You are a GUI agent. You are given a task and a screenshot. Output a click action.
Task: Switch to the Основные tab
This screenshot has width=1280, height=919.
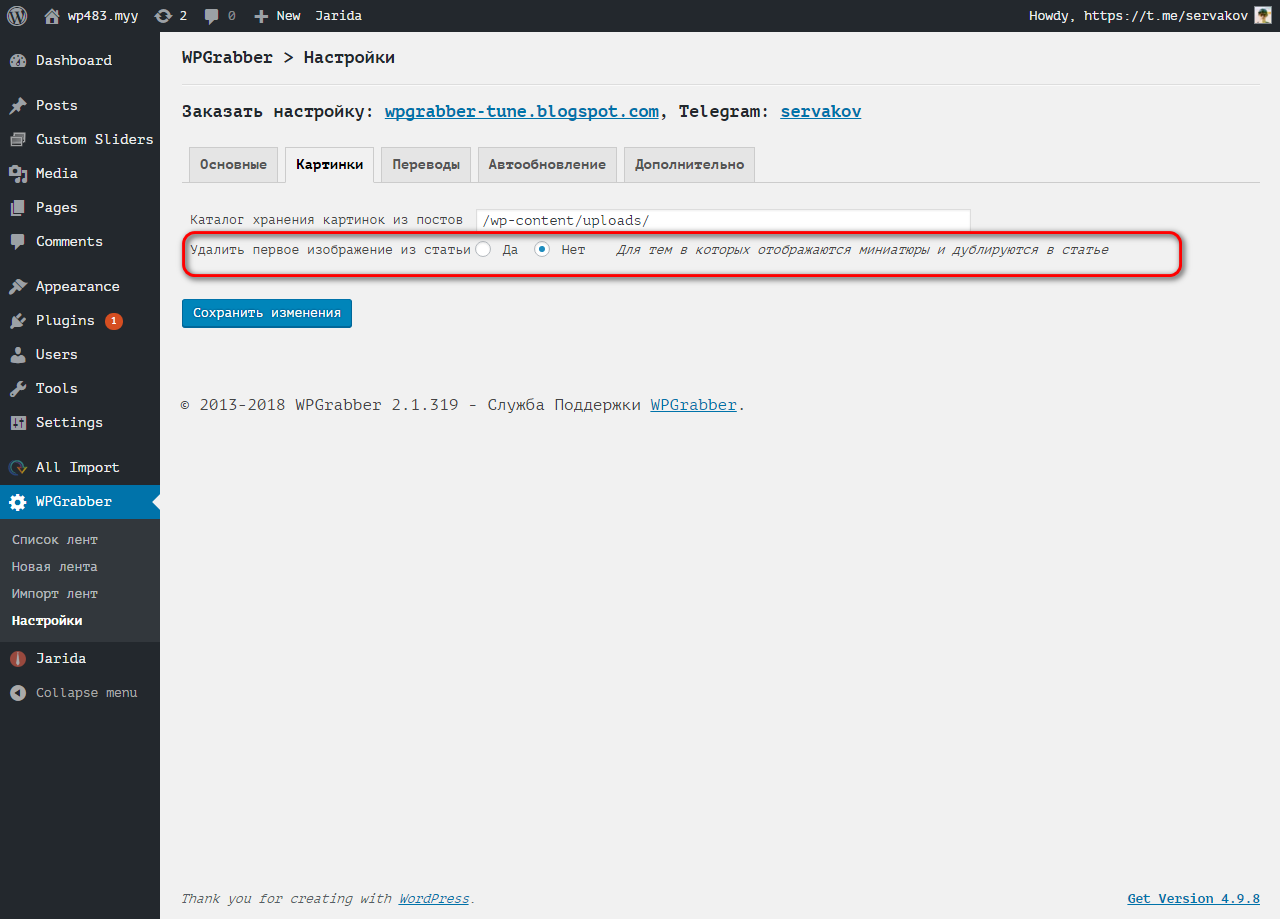click(x=233, y=164)
